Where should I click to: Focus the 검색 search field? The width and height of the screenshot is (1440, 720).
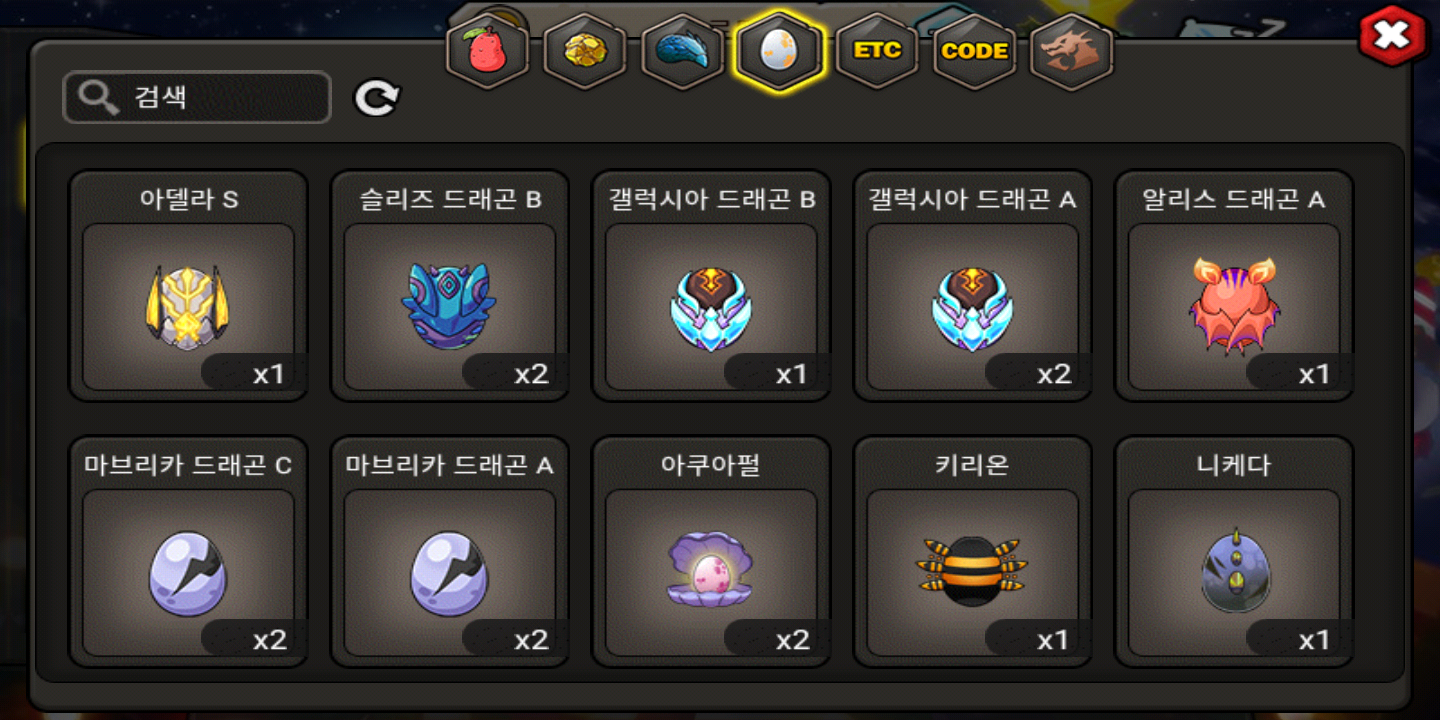pos(197,97)
